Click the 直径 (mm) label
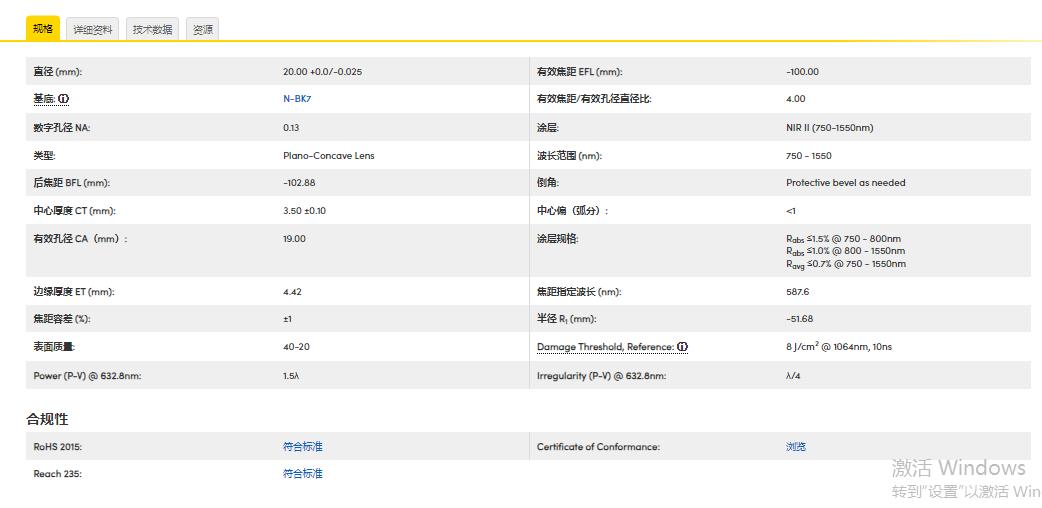The width and height of the screenshot is (1042, 508). [58, 72]
